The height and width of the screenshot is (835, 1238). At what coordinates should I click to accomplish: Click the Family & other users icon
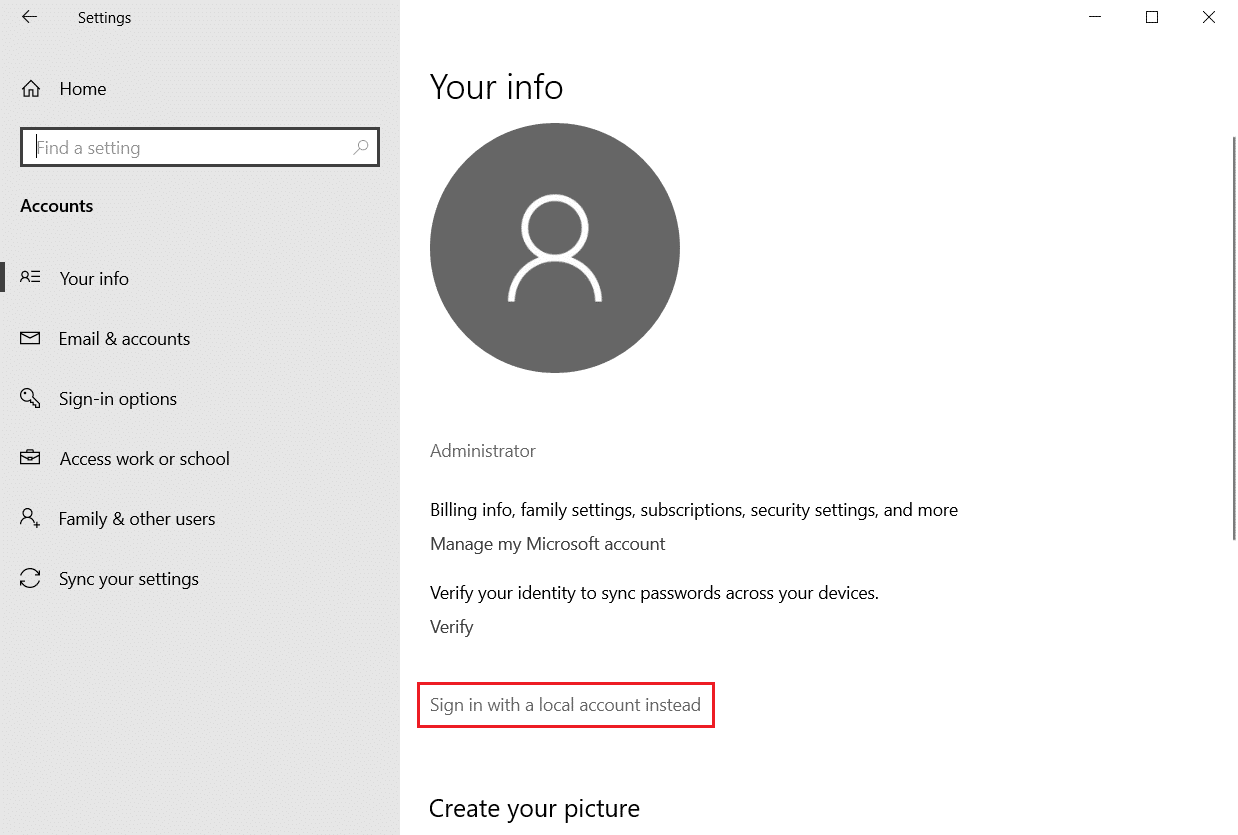tap(30, 518)
